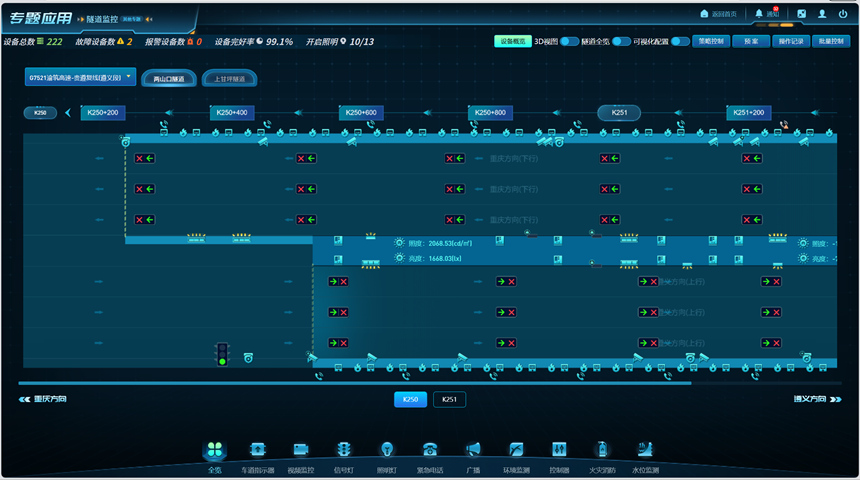
Task: Open the 照明灯 lighting bulb icon
Action: (387, 450)
